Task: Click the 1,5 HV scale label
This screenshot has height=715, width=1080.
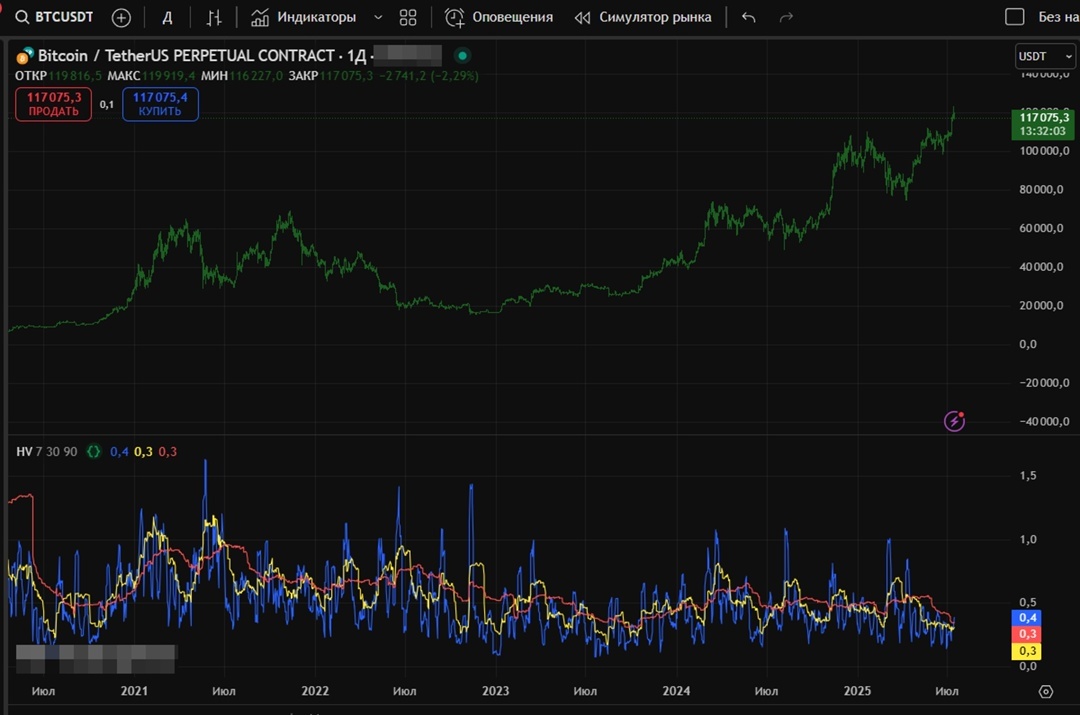Action: pyautogui.click(x=1028, y=475)
